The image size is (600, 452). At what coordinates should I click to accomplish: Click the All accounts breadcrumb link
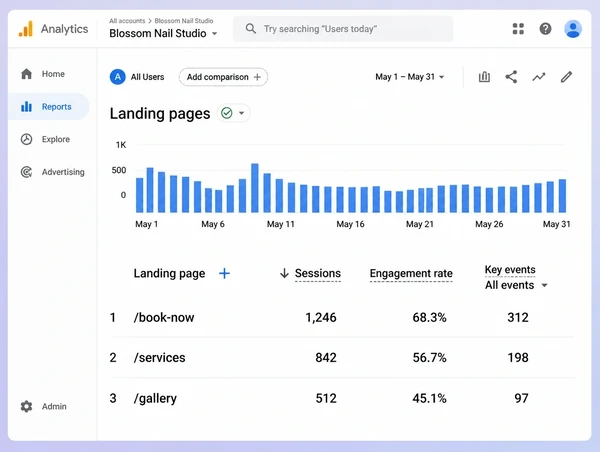click(127, 21)
